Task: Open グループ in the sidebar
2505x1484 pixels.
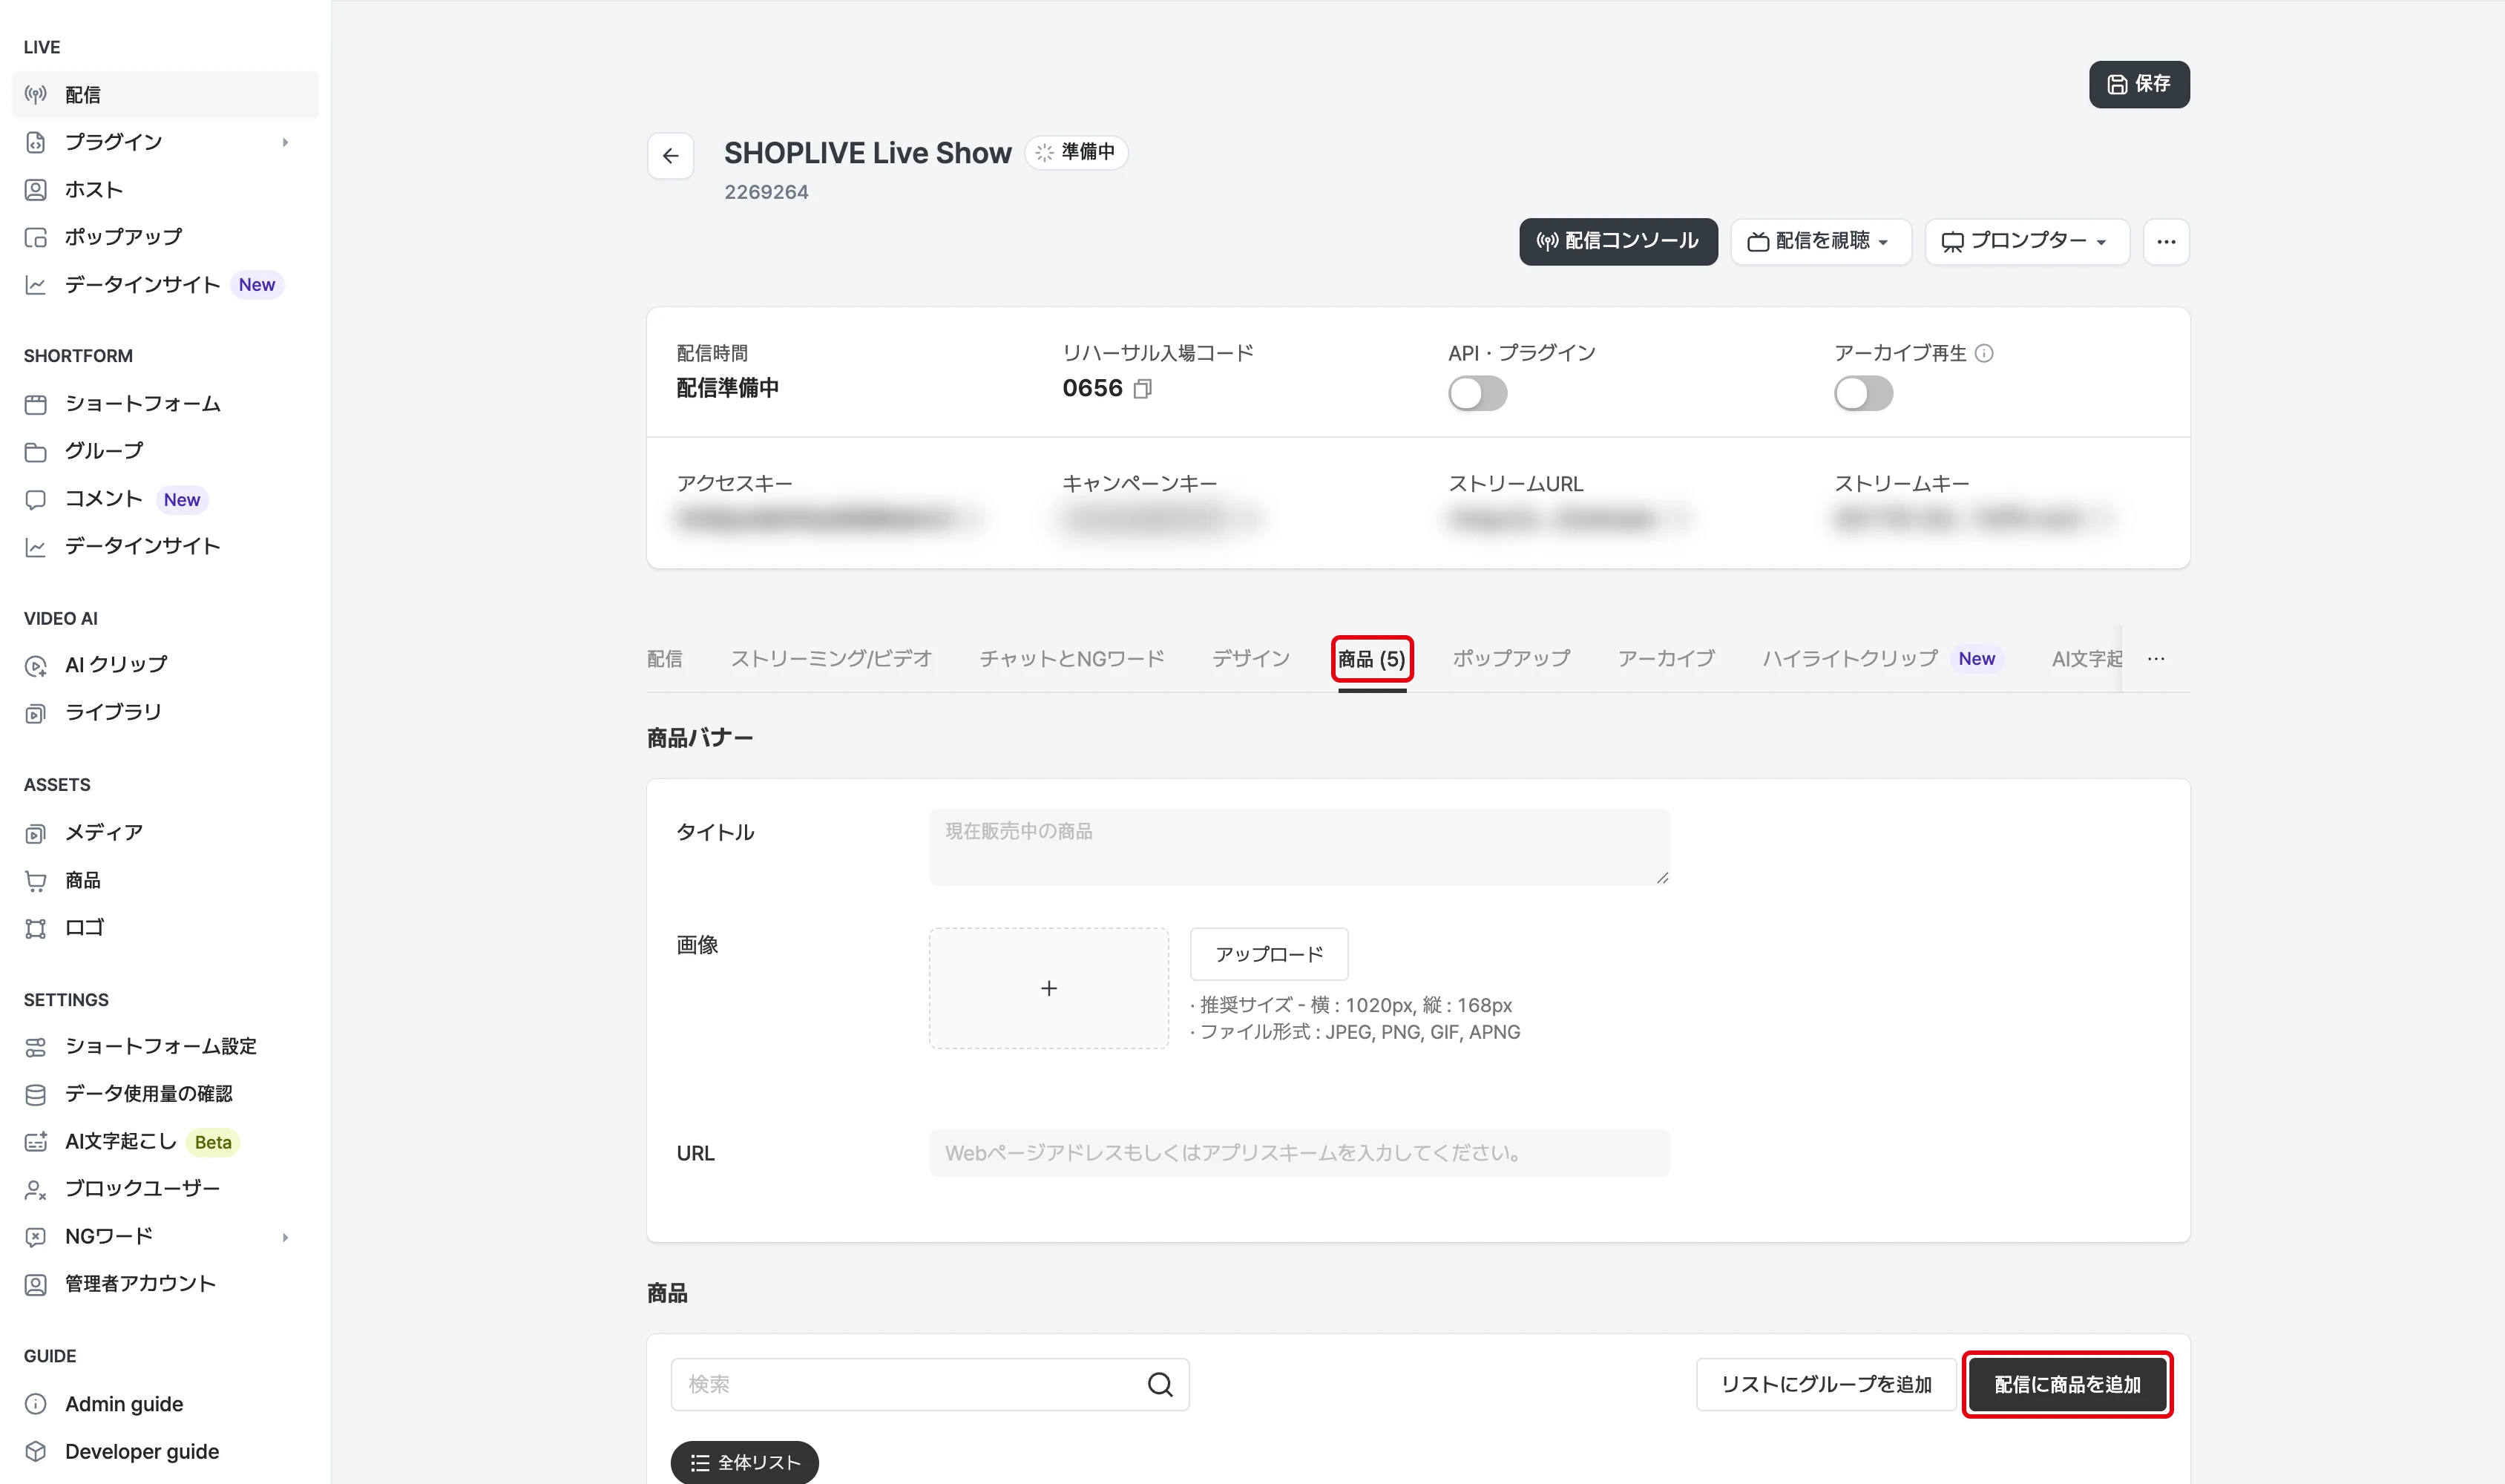Action: pyautogui.click(x=165, y=451)
